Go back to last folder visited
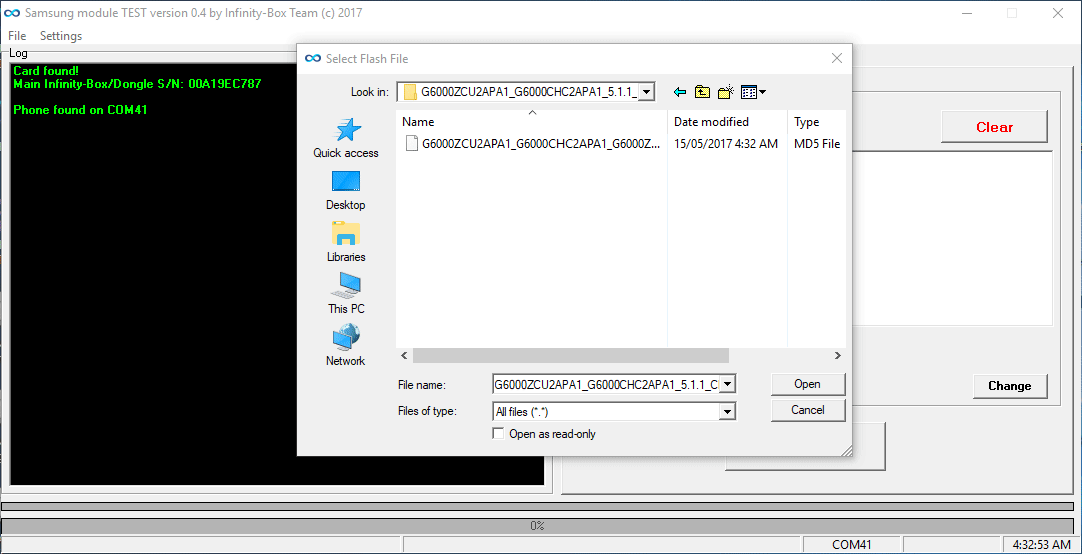The image size is (1082, 554). [x=680, y=92]
